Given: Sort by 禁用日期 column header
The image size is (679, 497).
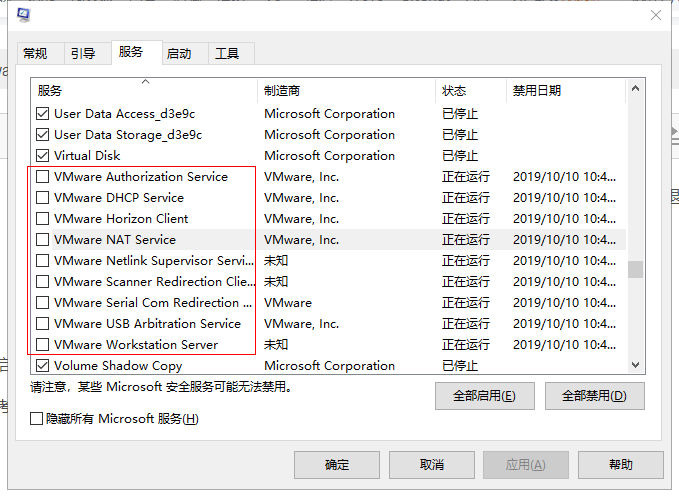Looking at the screenshot, I should (x=566, y=90).
